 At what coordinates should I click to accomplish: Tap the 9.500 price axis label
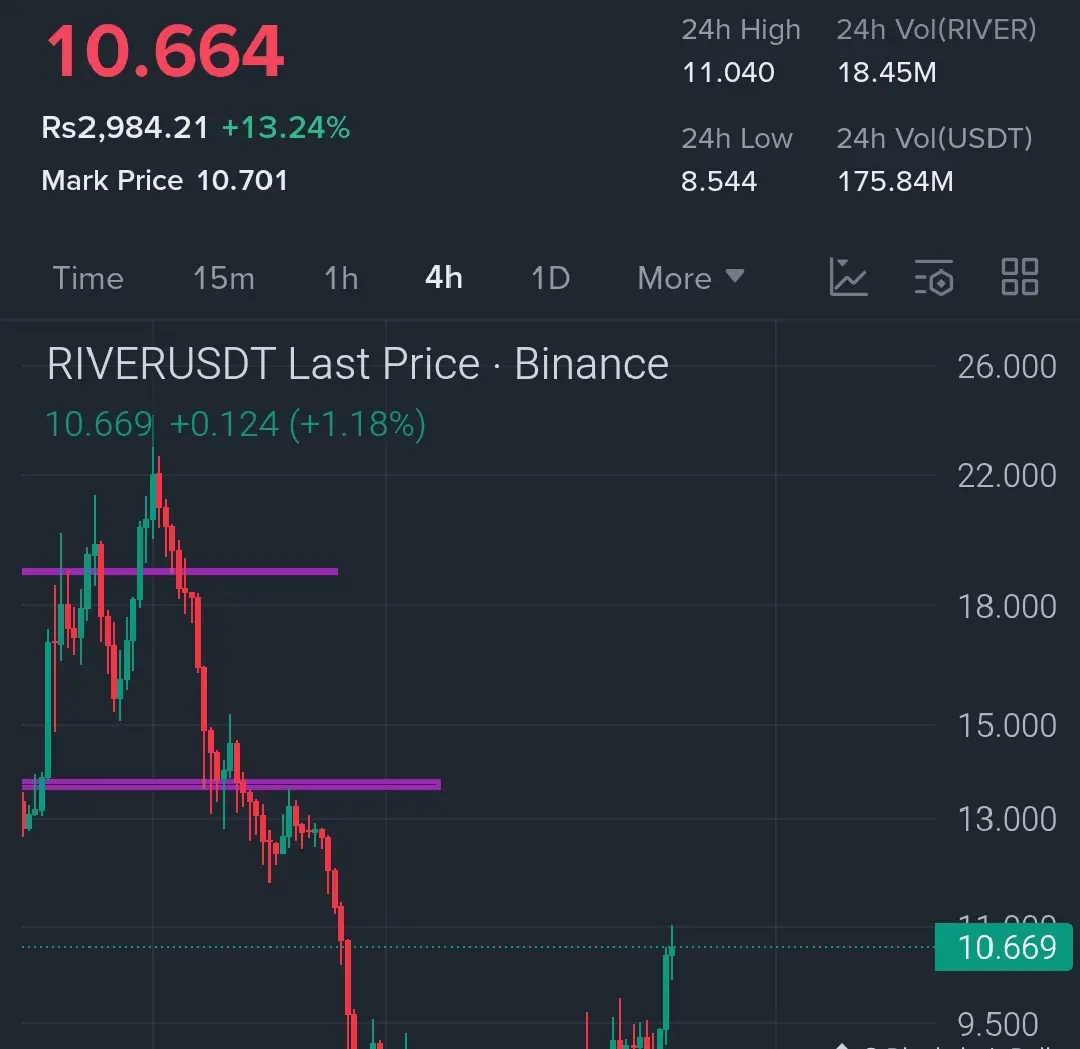point(997,1024)
